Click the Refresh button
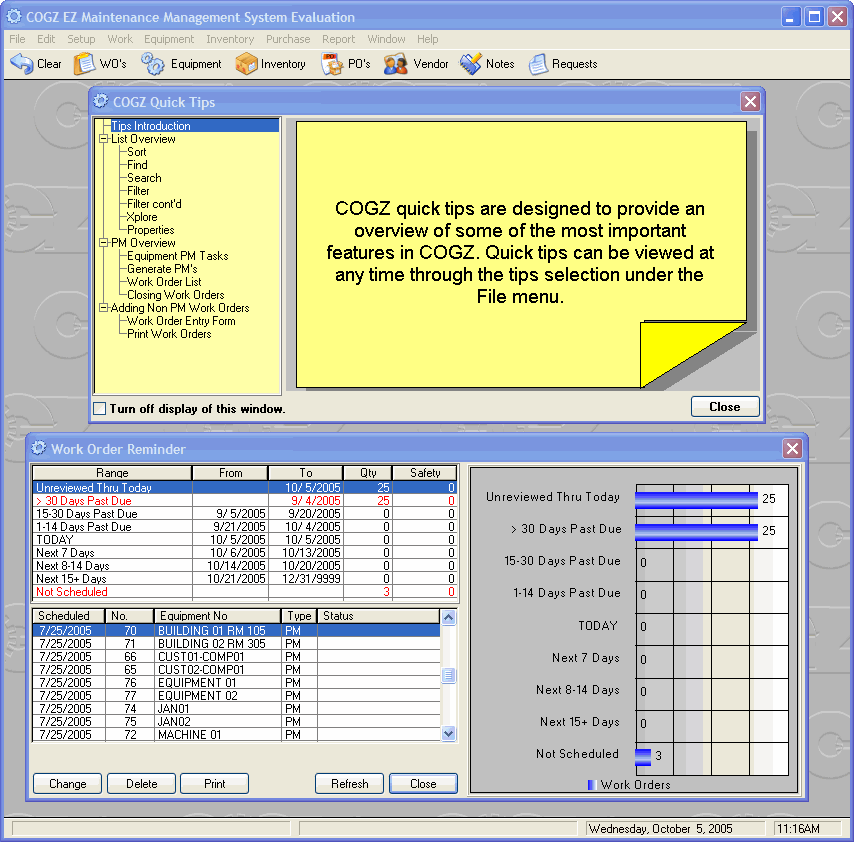The image size is (854, 842). [x=350, y=784]
